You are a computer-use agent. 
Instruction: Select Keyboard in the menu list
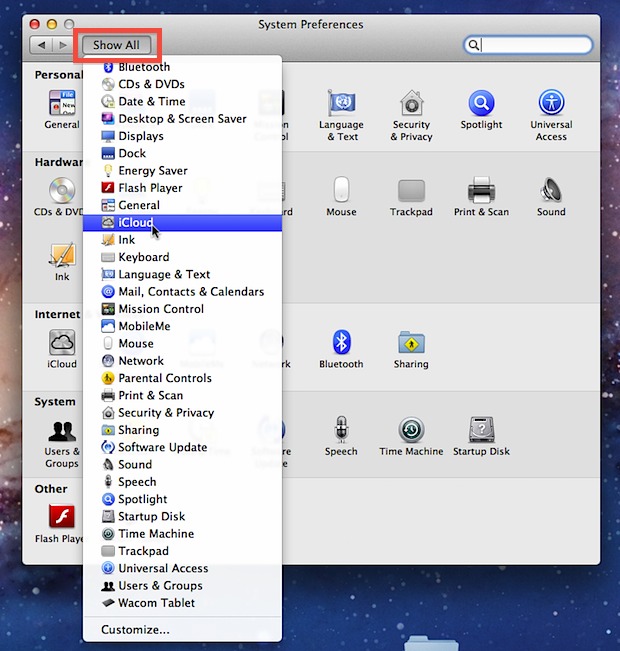tap(183, 257)
